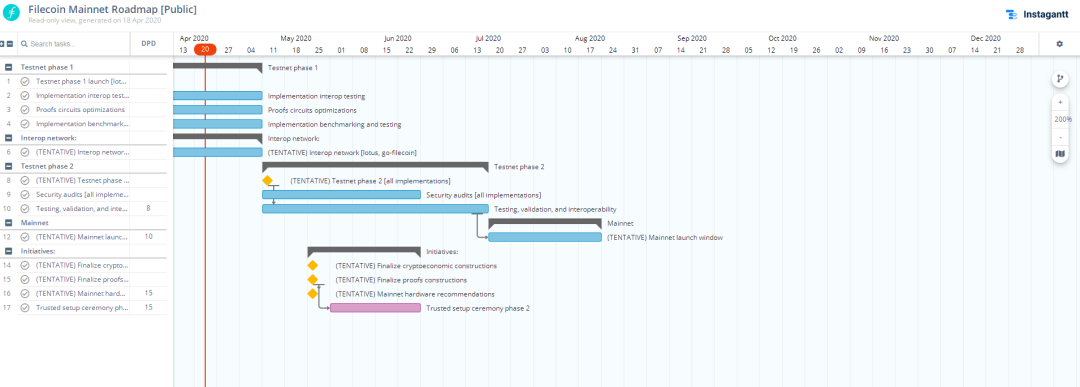Click the Implementation interop testing Gantt bar
The width and height of the screenshot is (1080, 387).
(x=218, y=96)
